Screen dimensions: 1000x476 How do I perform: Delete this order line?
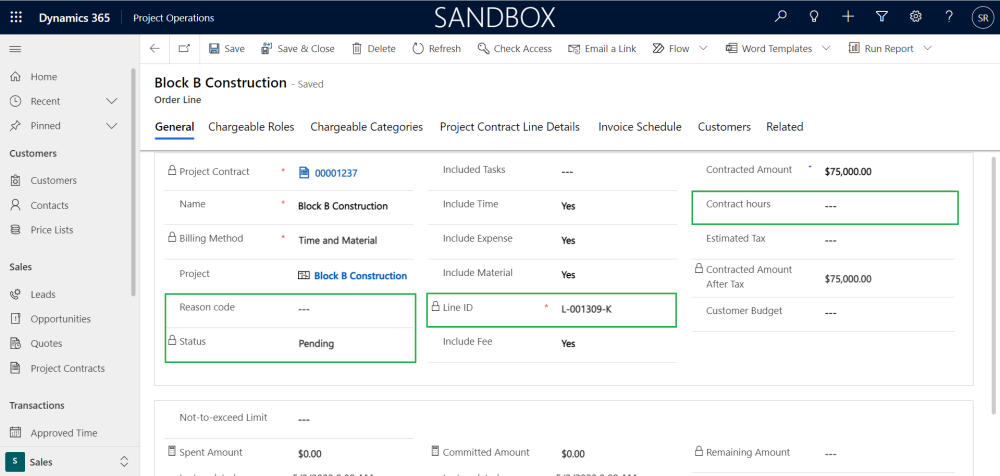tap(374, 48)
